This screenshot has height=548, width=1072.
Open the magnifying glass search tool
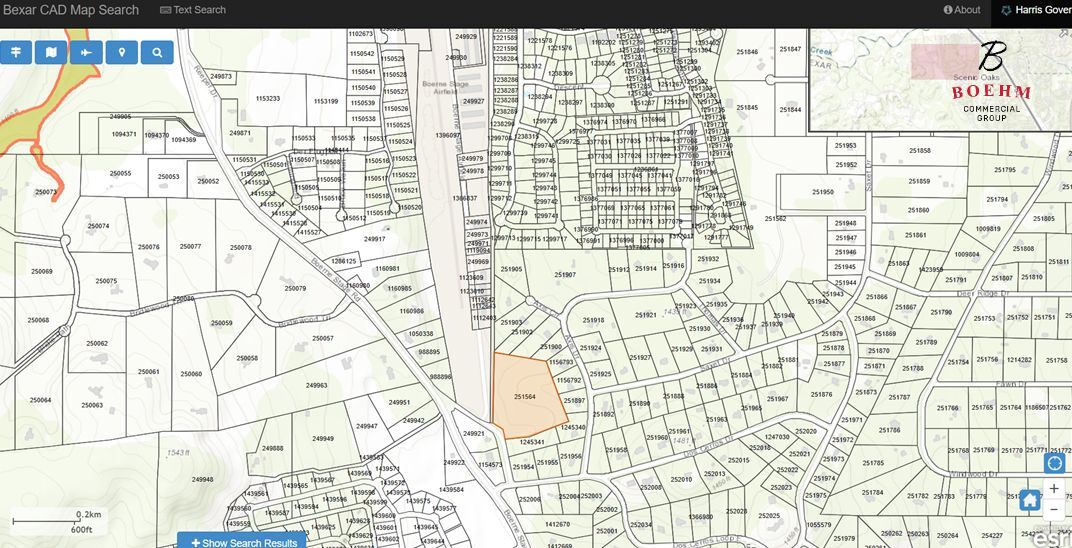(x=156, y=52)
